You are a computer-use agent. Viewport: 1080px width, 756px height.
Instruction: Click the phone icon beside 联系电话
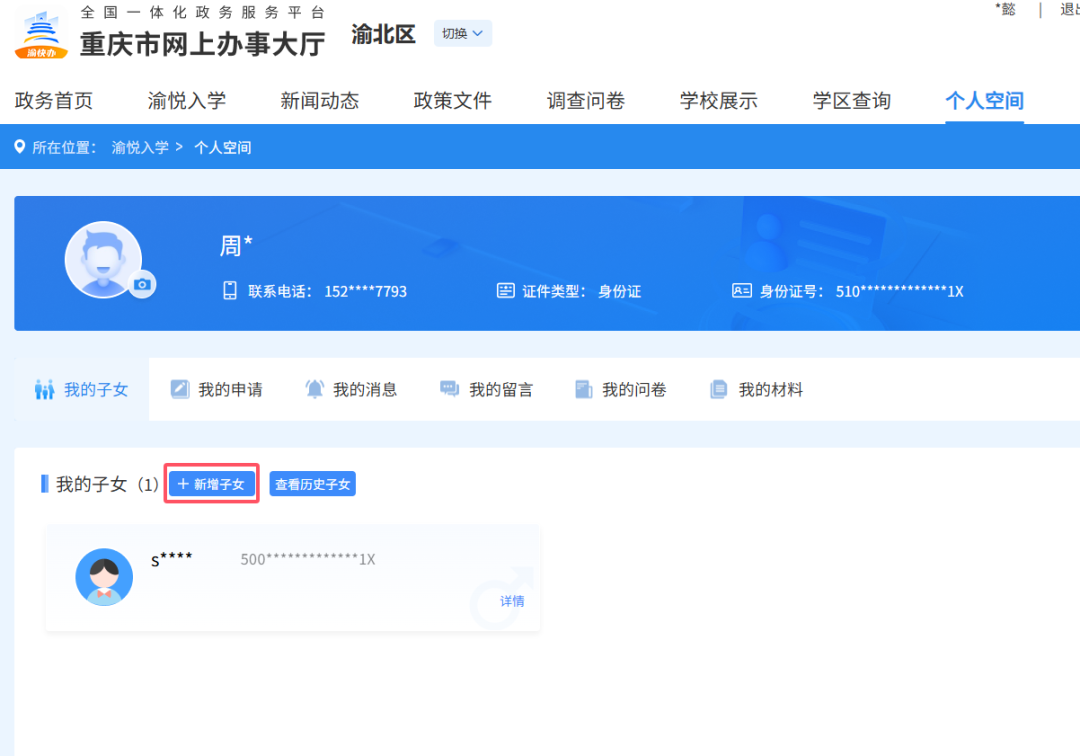pyautogui.click(x=230, y=291)
